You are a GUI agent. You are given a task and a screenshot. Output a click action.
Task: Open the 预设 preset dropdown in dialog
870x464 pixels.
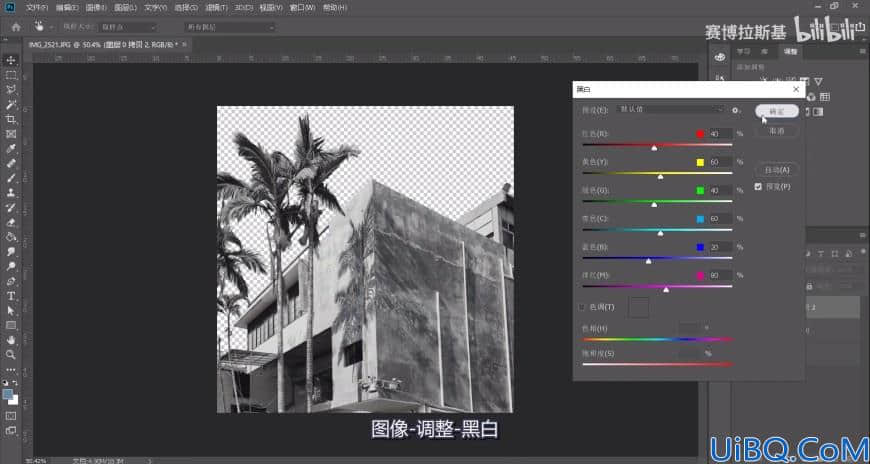coord(671,110)
